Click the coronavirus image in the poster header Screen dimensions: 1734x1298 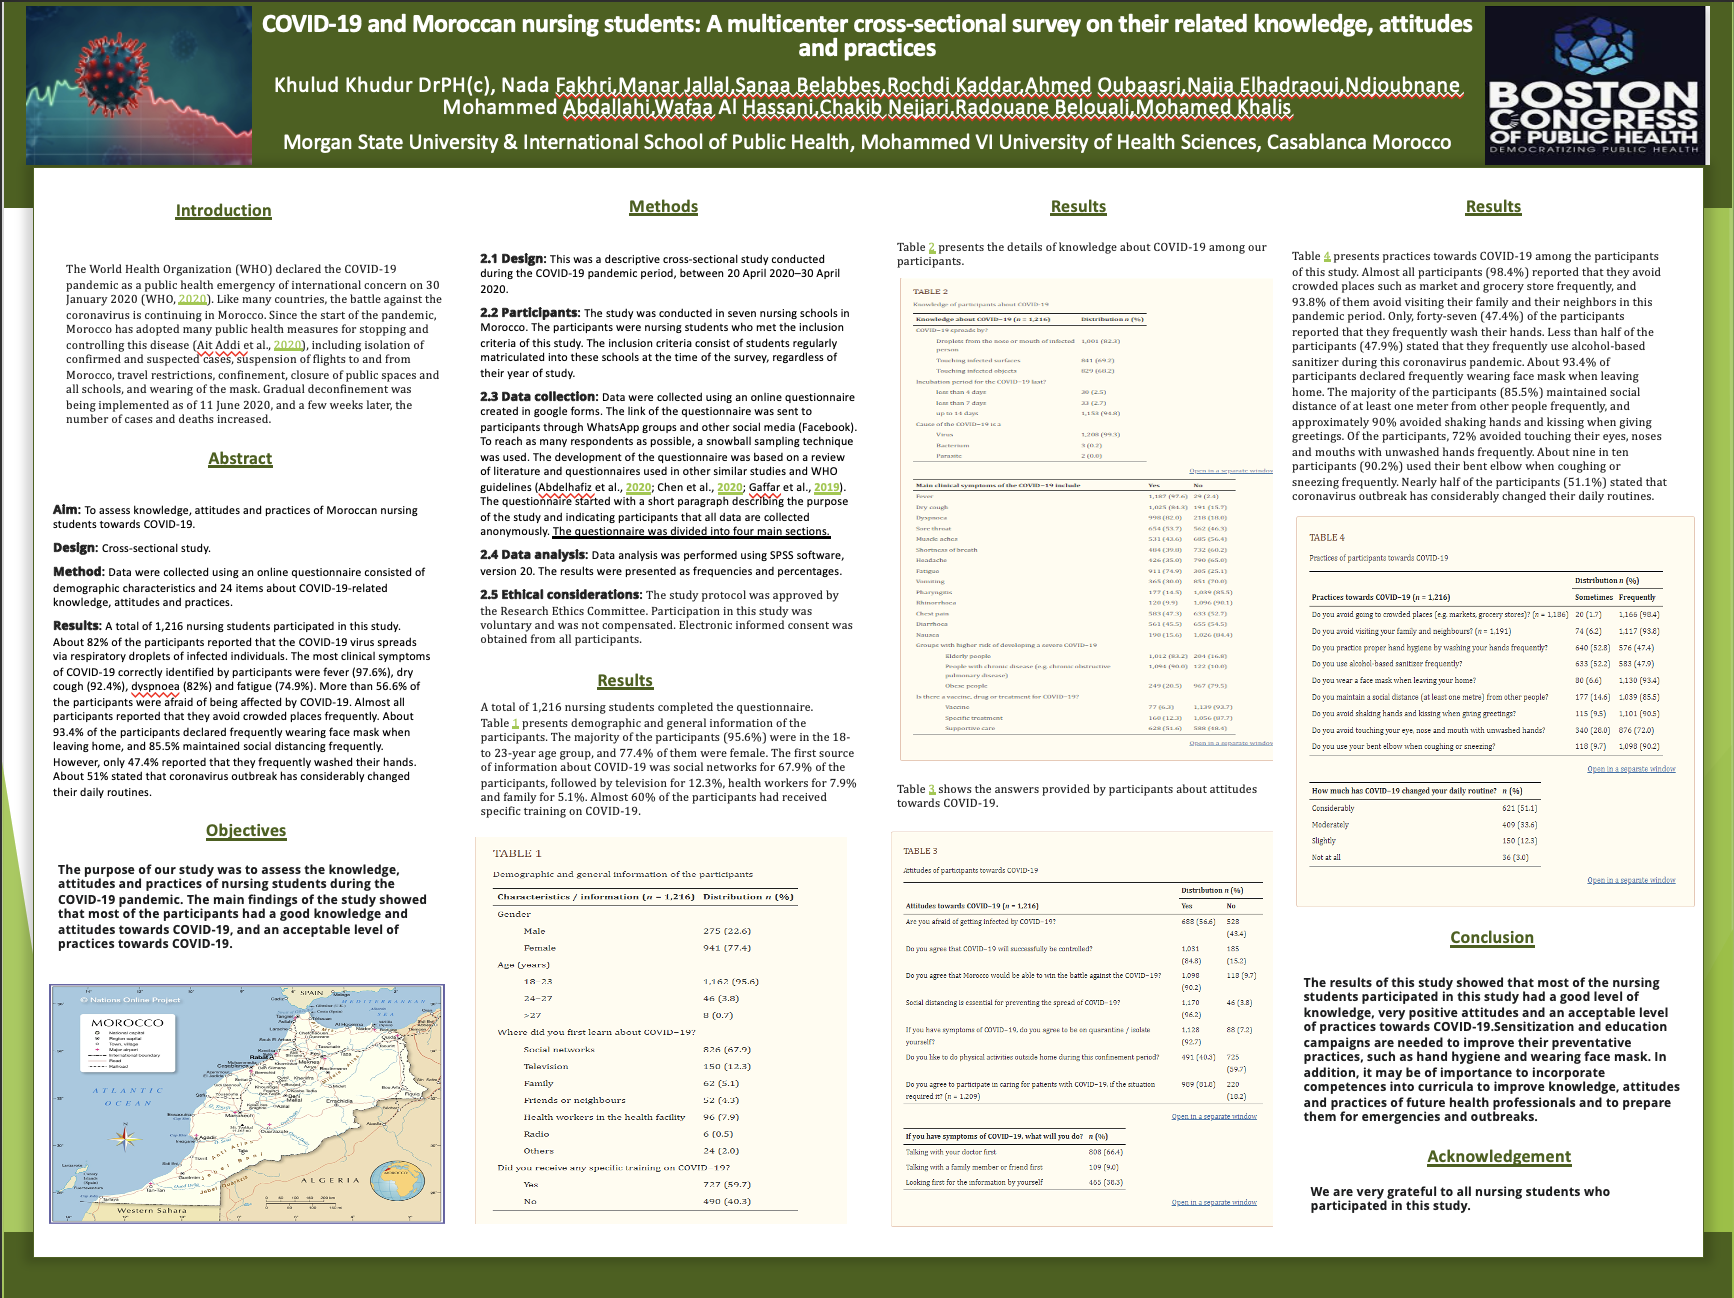click(x=139, y=85)
